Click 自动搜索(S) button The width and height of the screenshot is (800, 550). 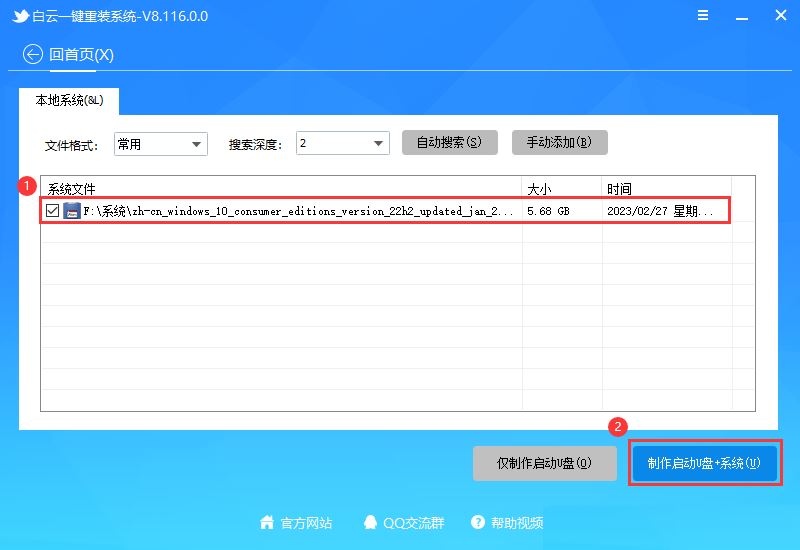[449, 142]
